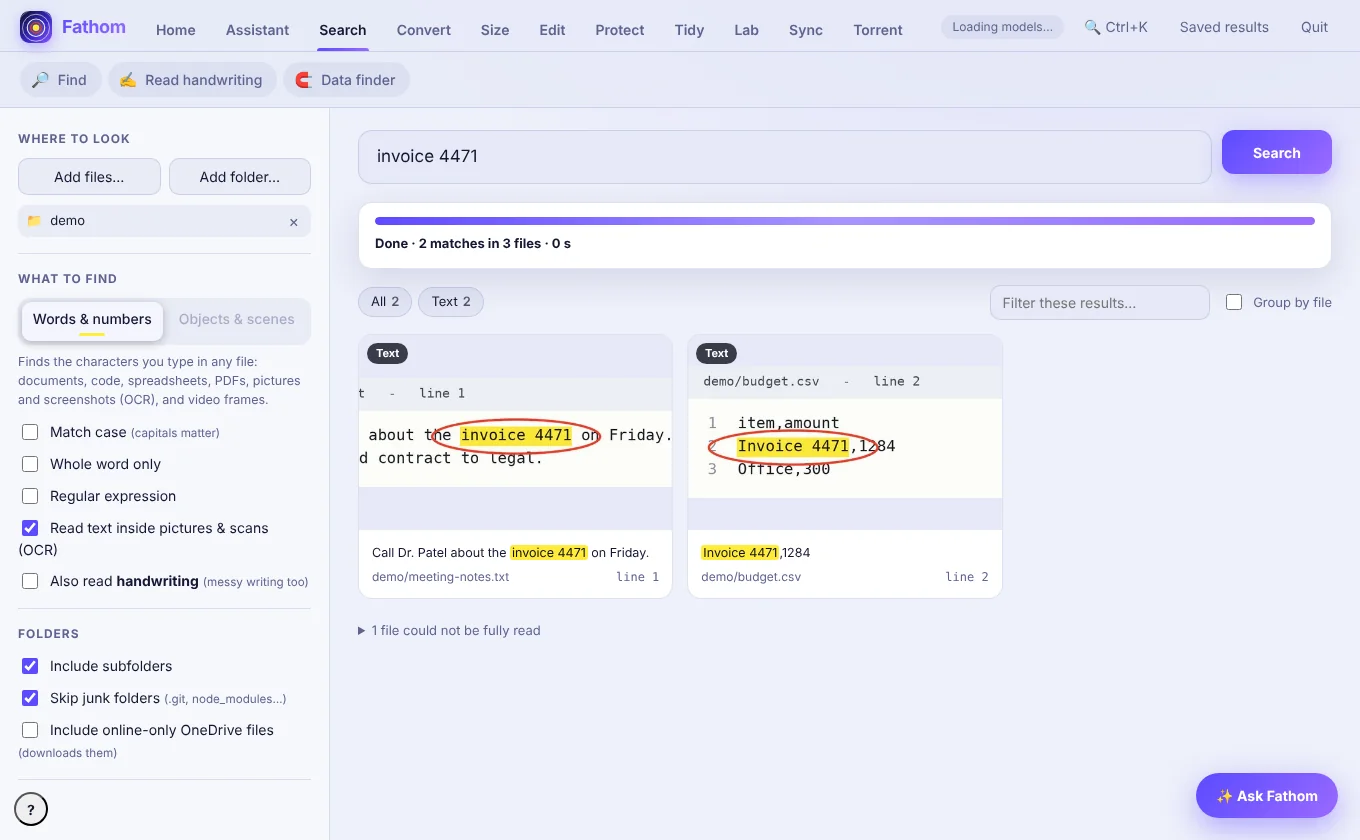The height and width of the screenshot is (840, 1360).
Task: Open the Convert tab
Action: pyautogui.click(x=424, y=30)
